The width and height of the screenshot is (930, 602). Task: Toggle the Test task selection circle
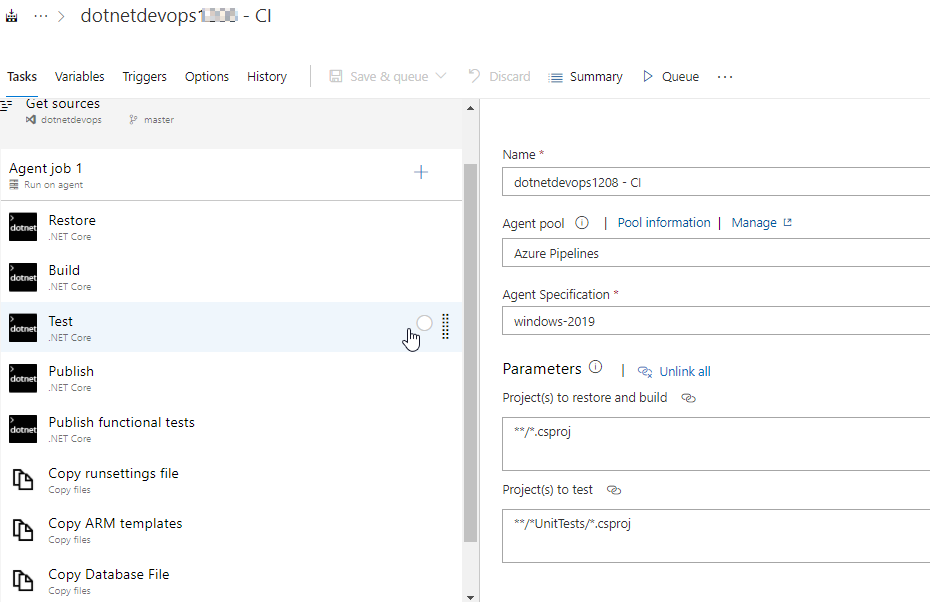(x=424, y=323)
